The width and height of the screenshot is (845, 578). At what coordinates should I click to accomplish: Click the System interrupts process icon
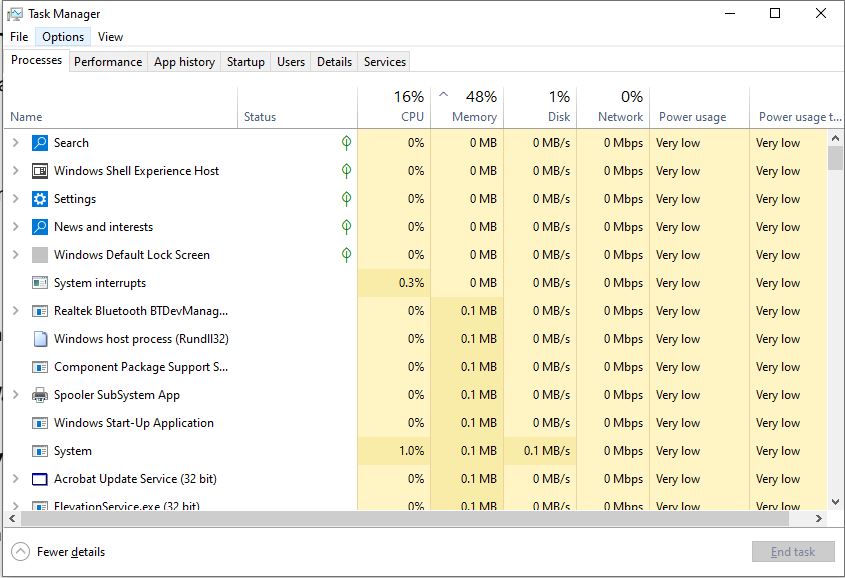(x=40, y=283)
